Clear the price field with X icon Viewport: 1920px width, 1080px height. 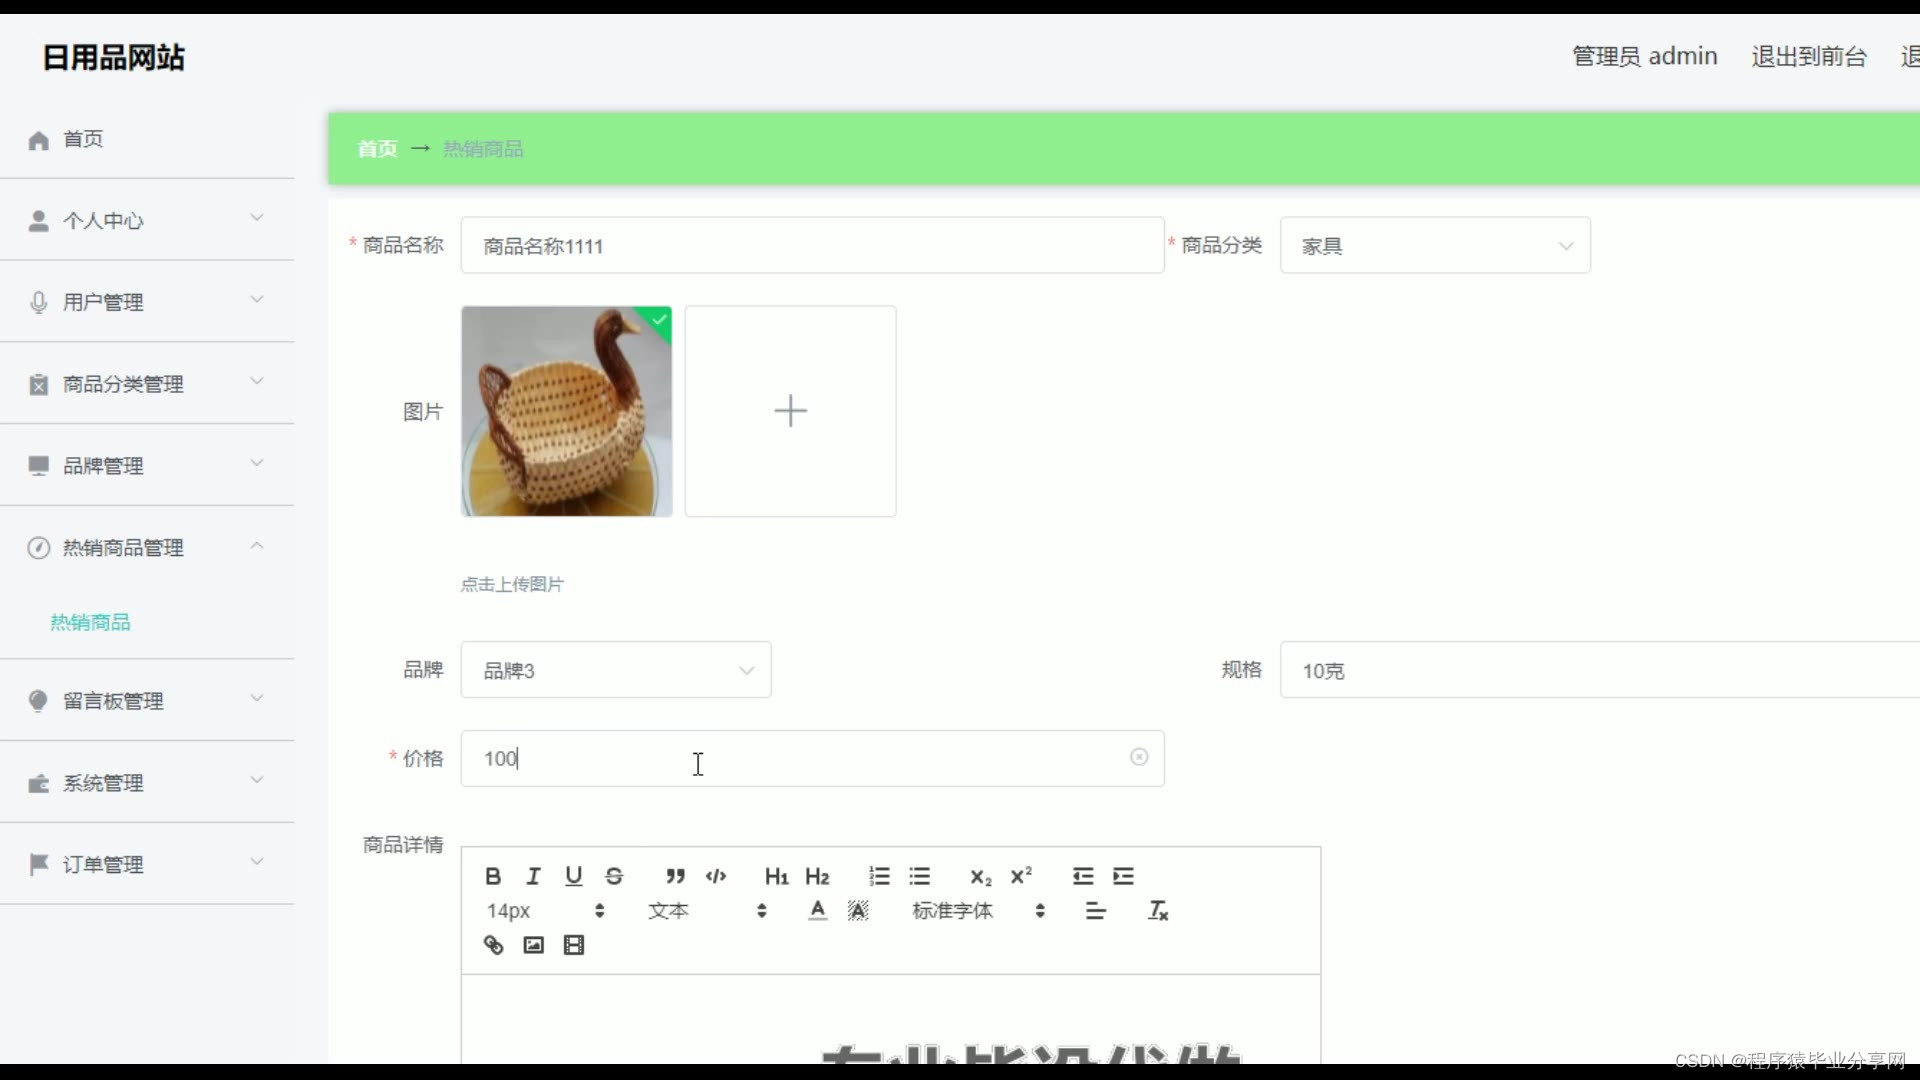pyautogui.click(x=1138, y=757)
